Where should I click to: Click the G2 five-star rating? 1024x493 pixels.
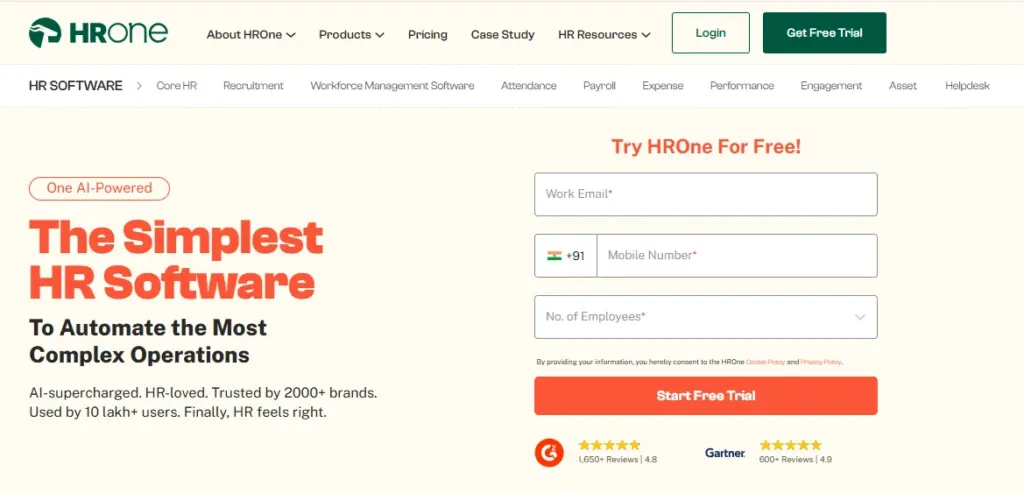[609, 445]
